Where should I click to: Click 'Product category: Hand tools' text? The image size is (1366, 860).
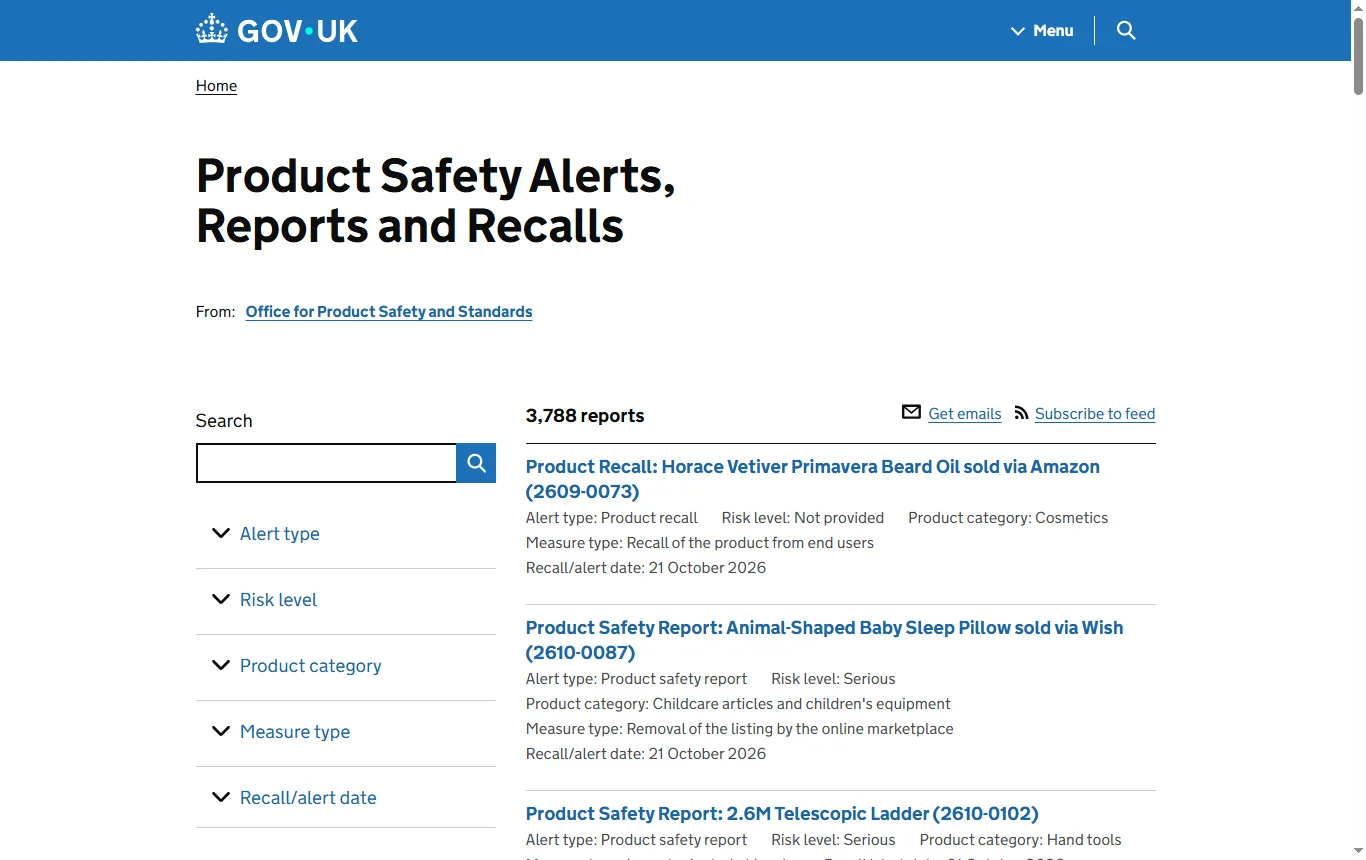click(1021, 840)
